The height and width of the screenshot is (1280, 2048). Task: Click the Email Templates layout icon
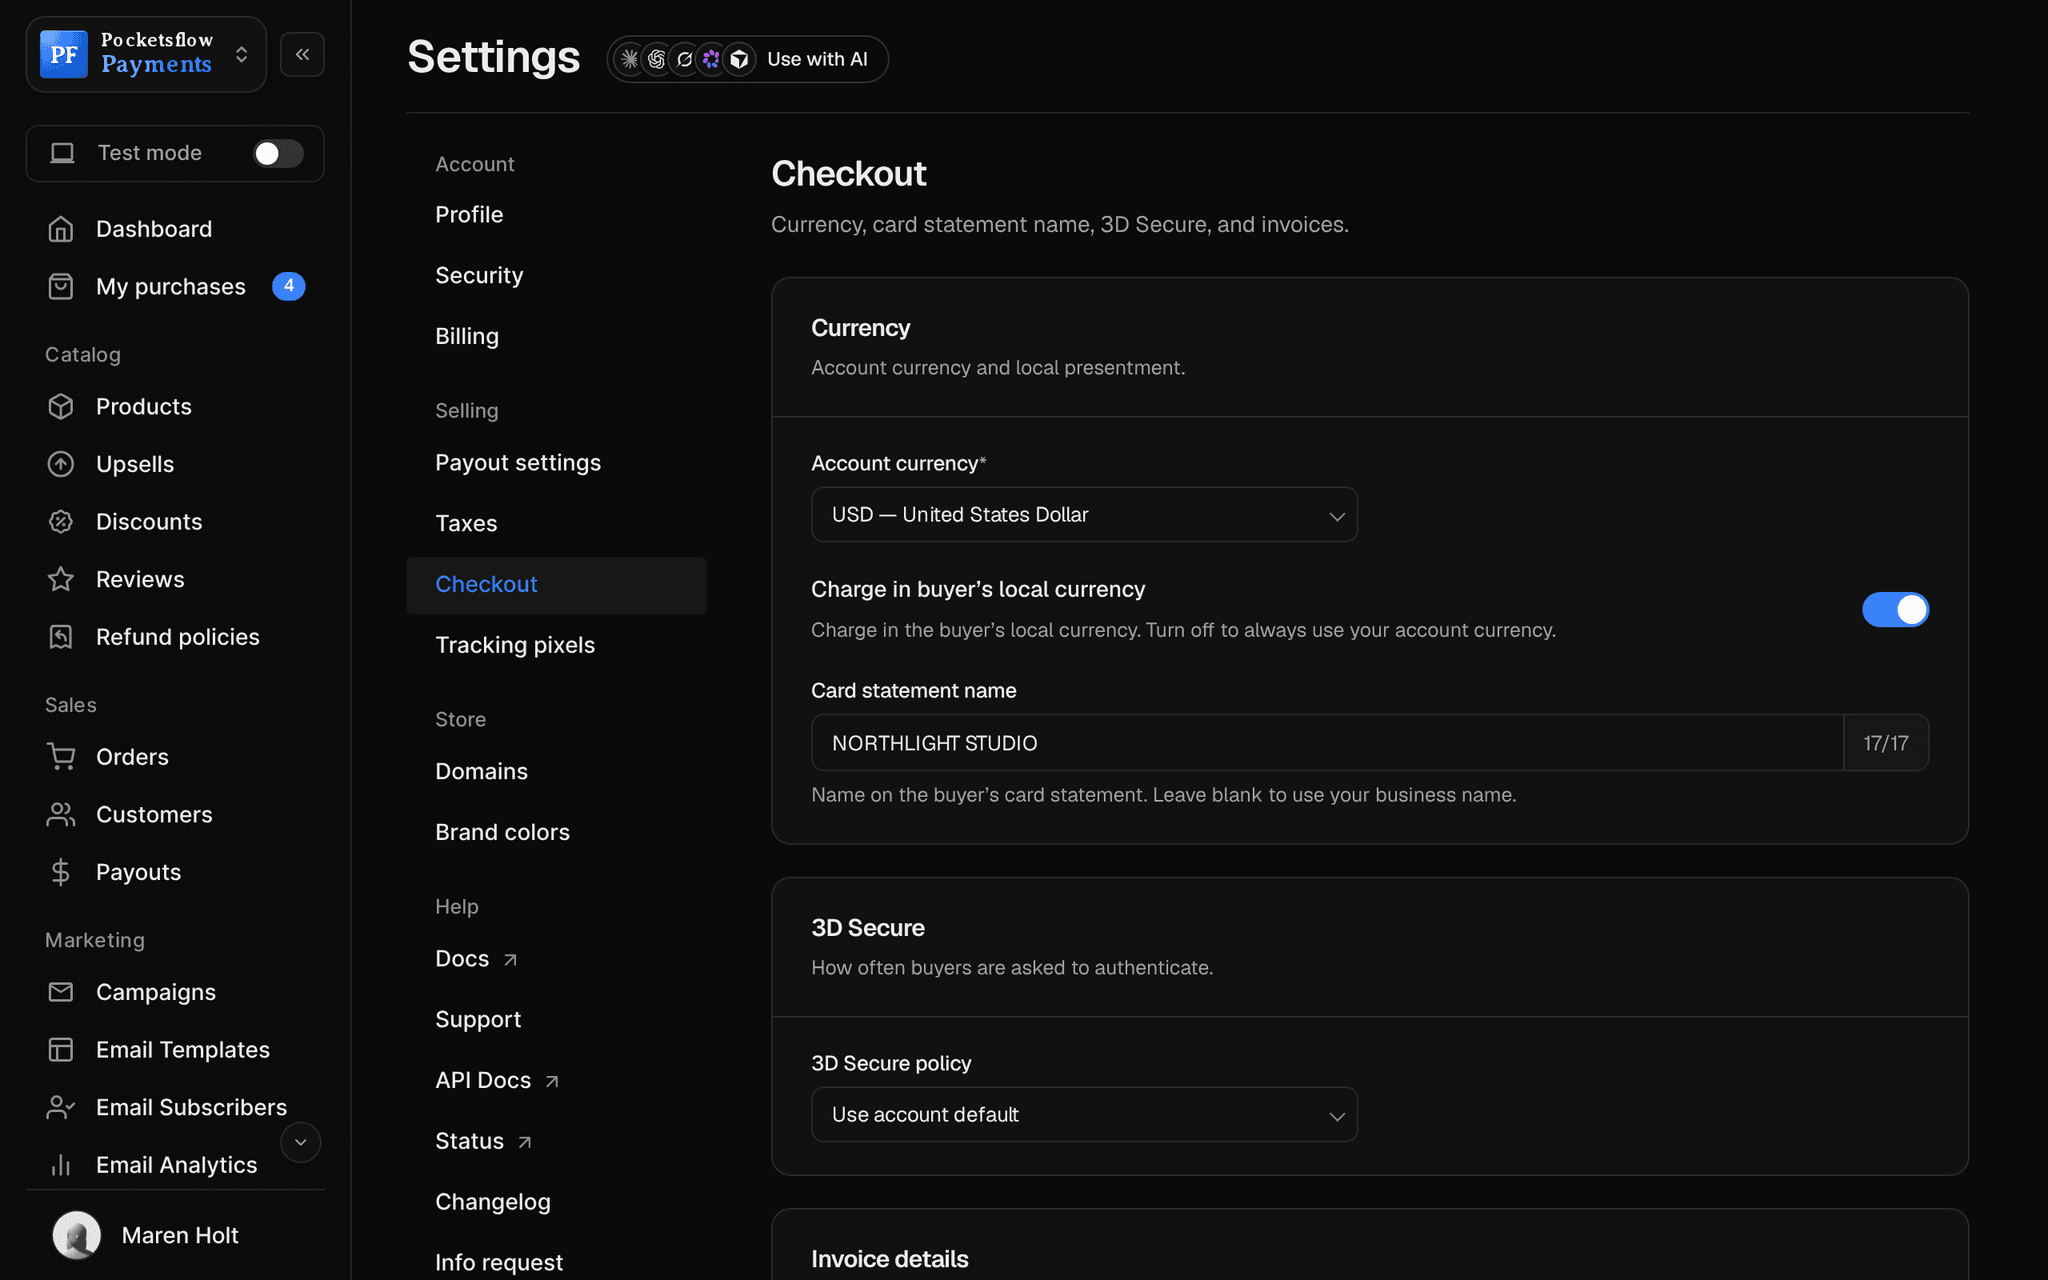click(61, 1050)
